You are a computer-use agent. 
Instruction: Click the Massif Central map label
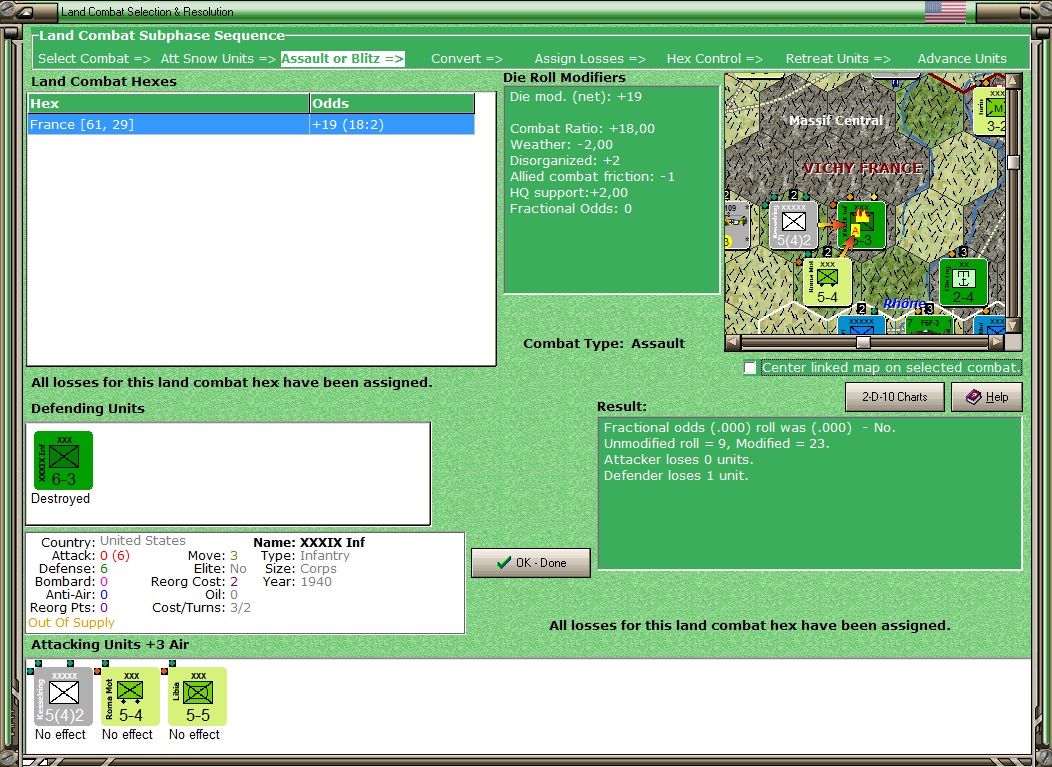[x=836, y=121]
